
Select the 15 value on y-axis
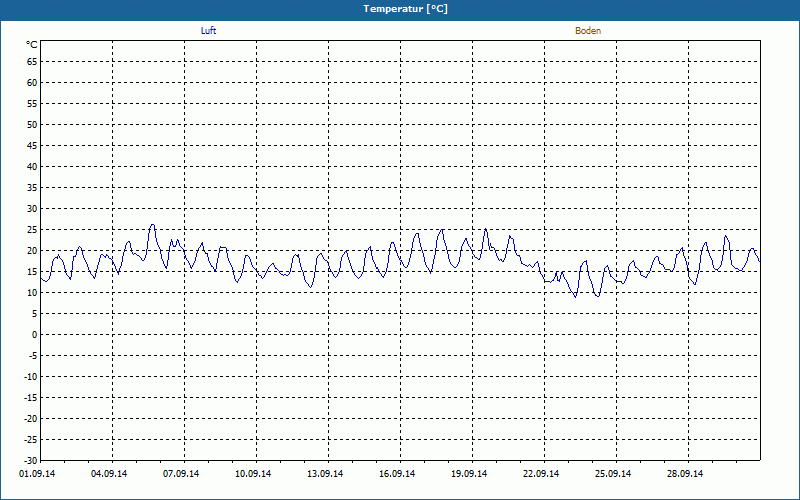pyautogui.click(x=32, y=272)
